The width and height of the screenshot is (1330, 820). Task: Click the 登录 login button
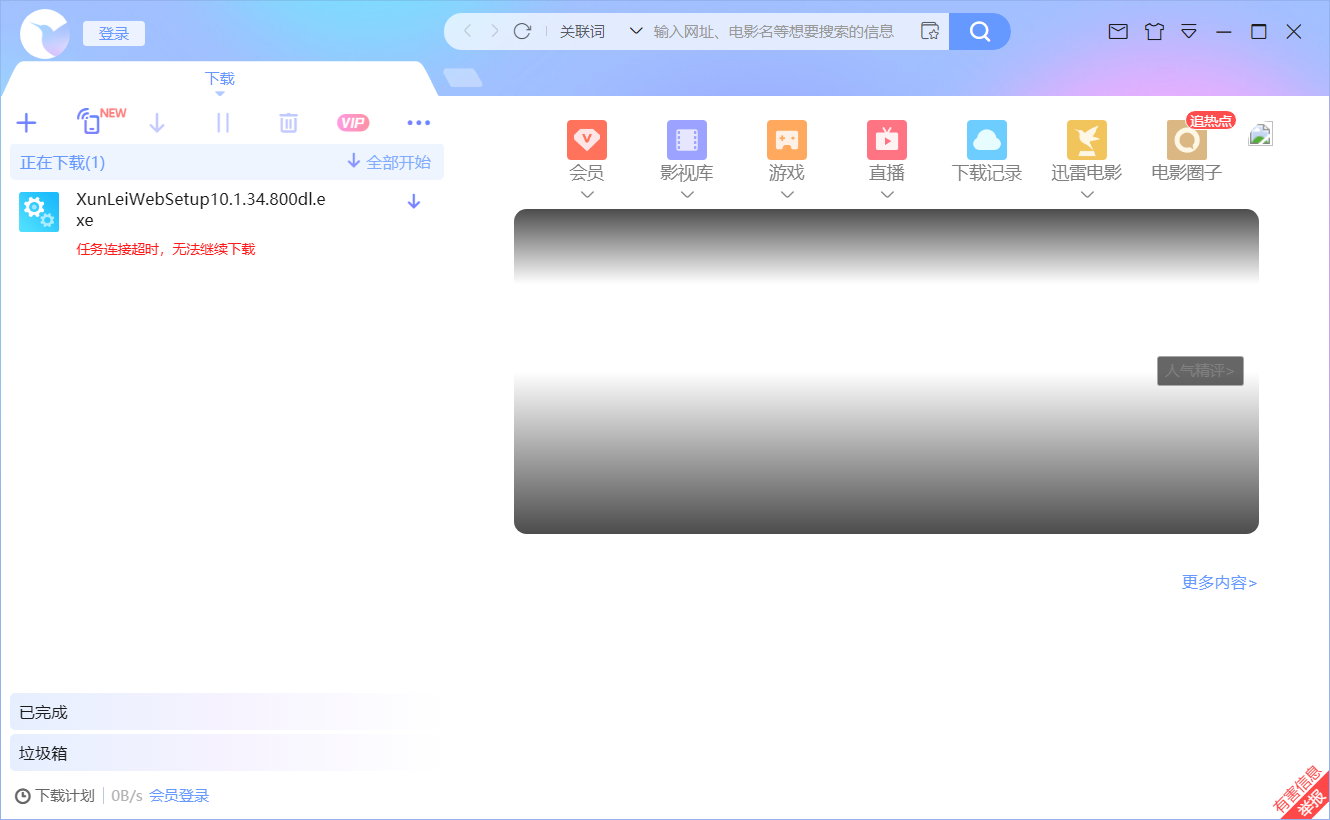[x=113, y=32]
